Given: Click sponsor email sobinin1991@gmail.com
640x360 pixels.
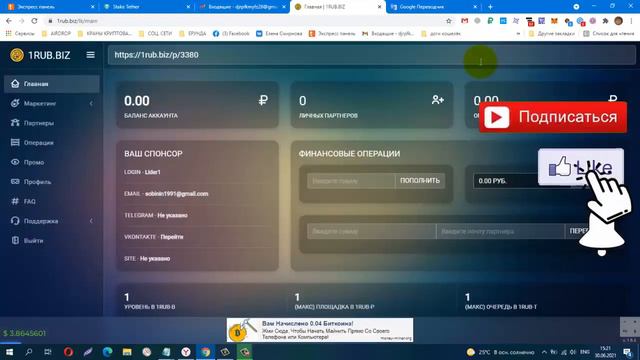Looking at the screenshot, I should pos(176,194).
